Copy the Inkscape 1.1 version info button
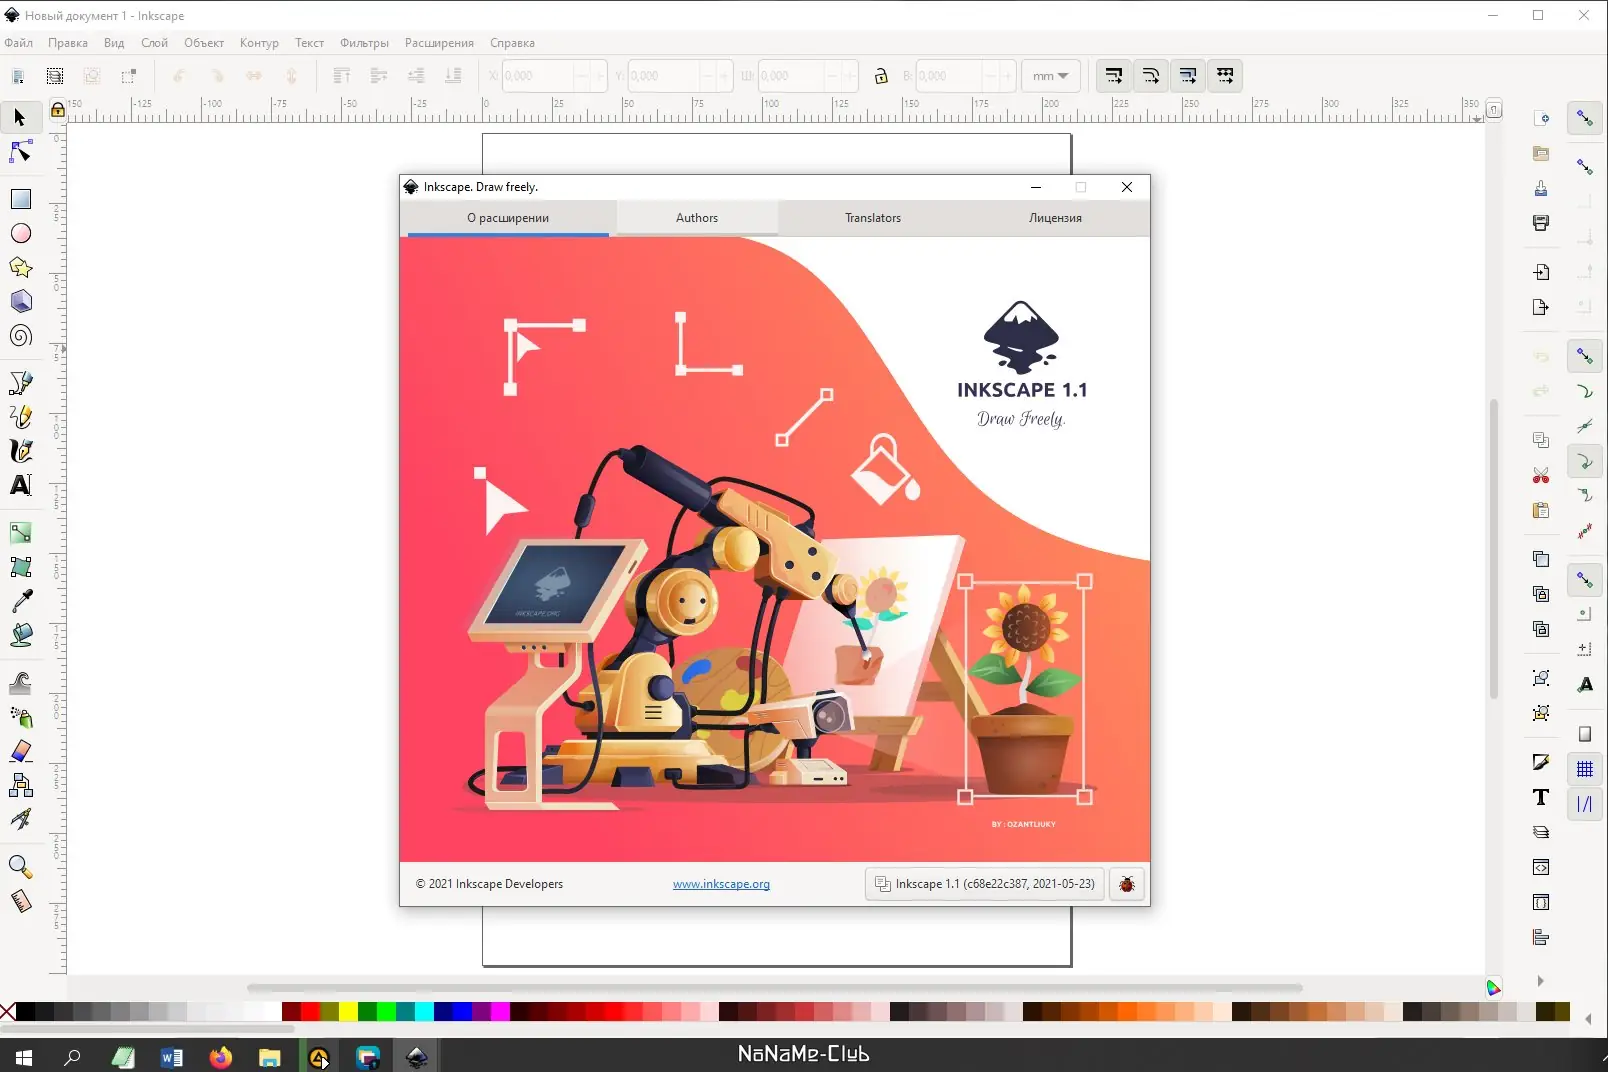 985,884
